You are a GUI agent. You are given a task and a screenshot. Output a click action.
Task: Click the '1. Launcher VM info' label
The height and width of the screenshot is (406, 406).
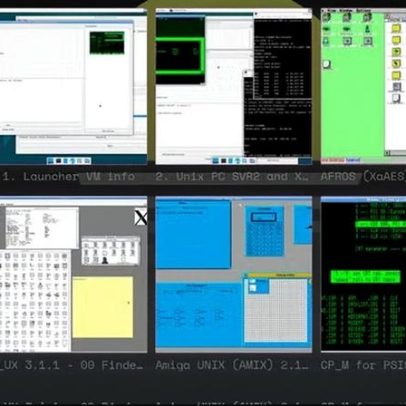[68, 176]
